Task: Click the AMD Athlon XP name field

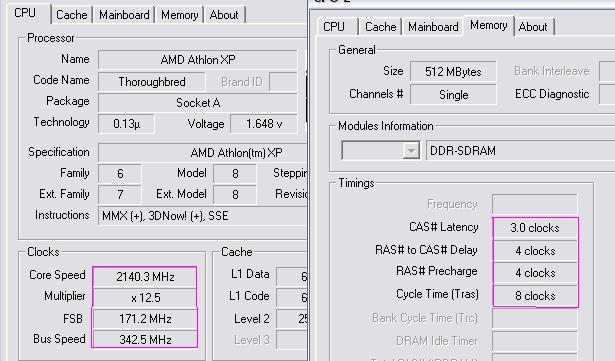Action: pyautogui.click(x=198, y=60)
